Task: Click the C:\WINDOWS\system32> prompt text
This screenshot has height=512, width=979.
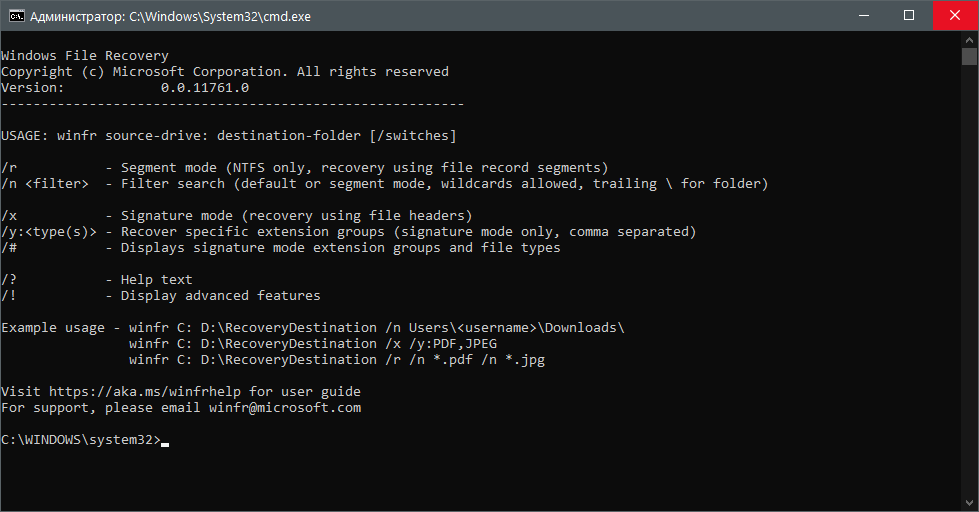Action: (x=80, y=440)
